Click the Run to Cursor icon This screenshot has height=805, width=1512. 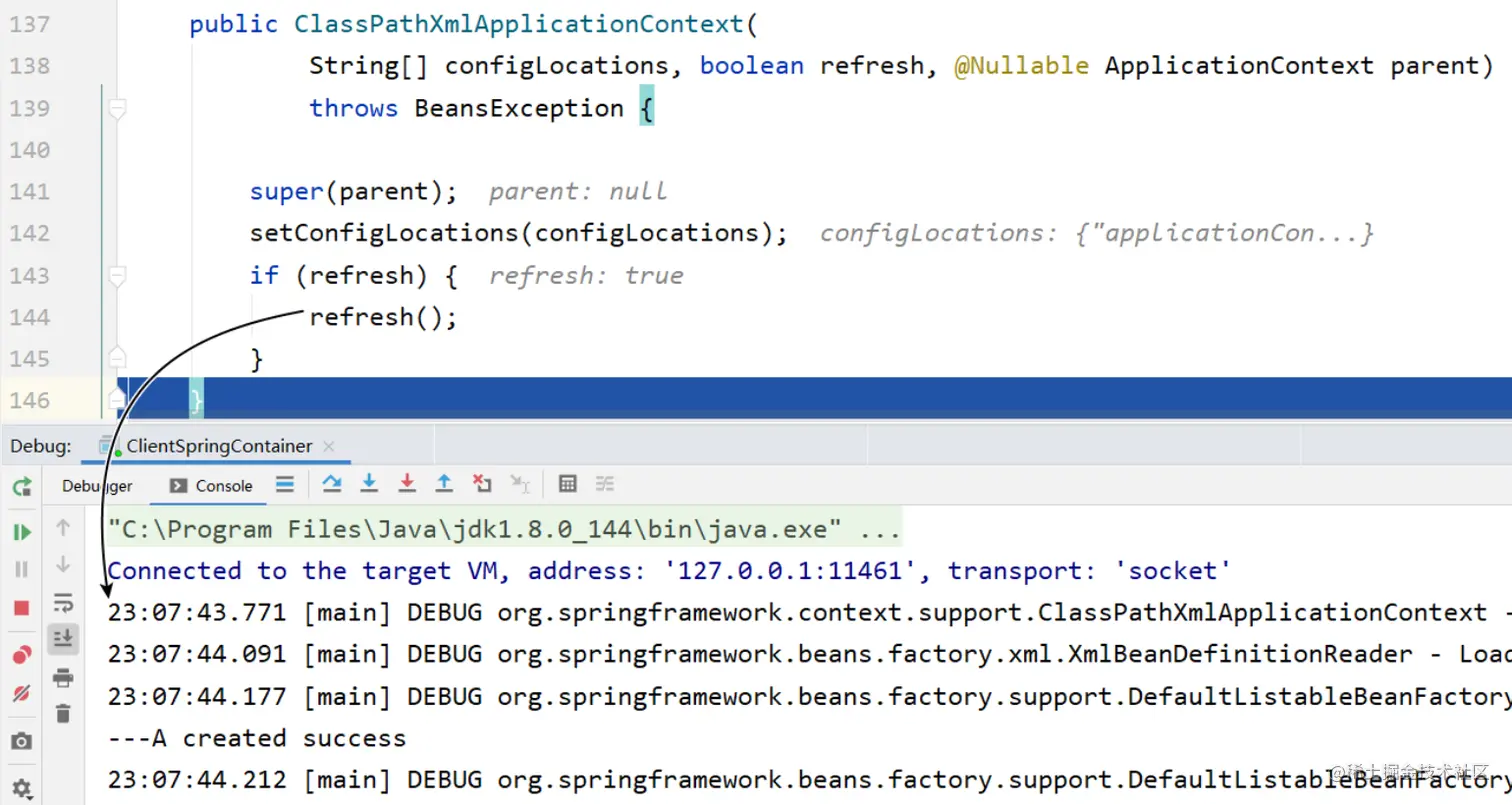520,485
